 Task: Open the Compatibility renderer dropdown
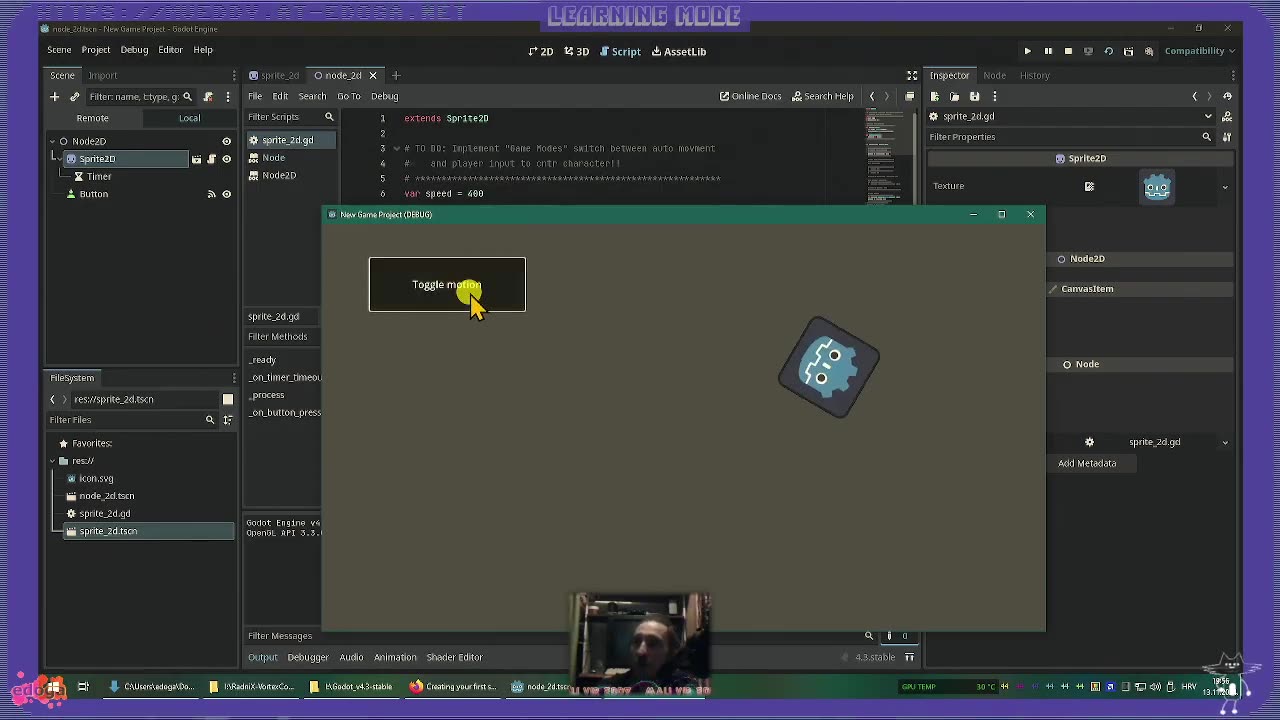click(1200, 51)
